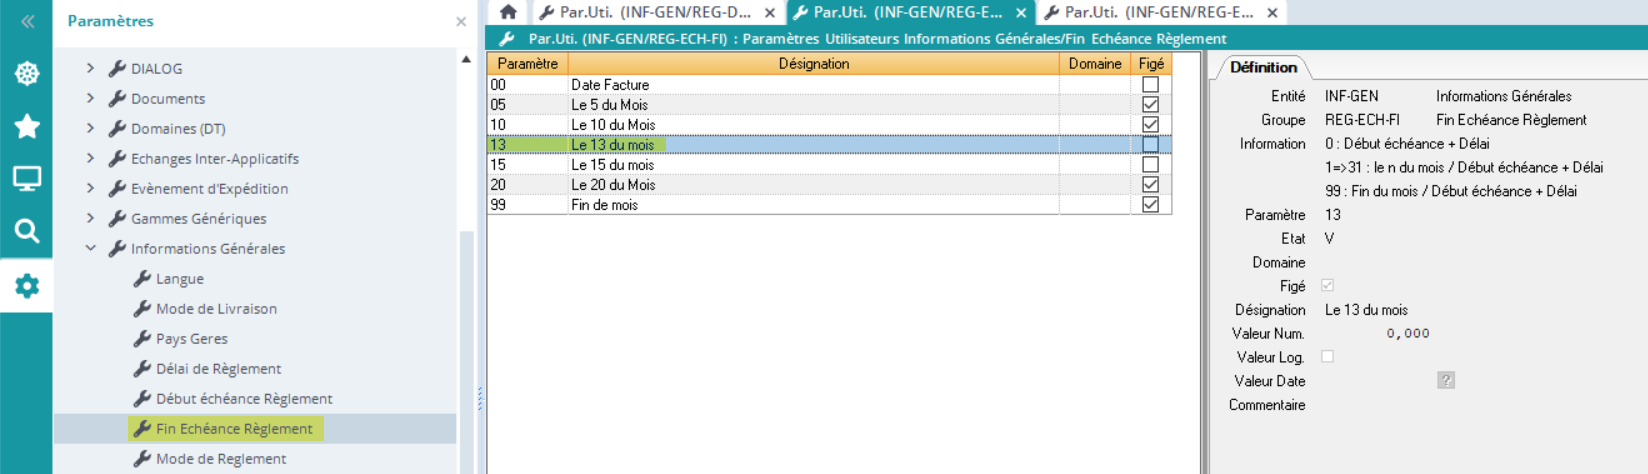Sort by Désignation column header
Viewport: 1648px width, 474px height.
coord(813,63)
